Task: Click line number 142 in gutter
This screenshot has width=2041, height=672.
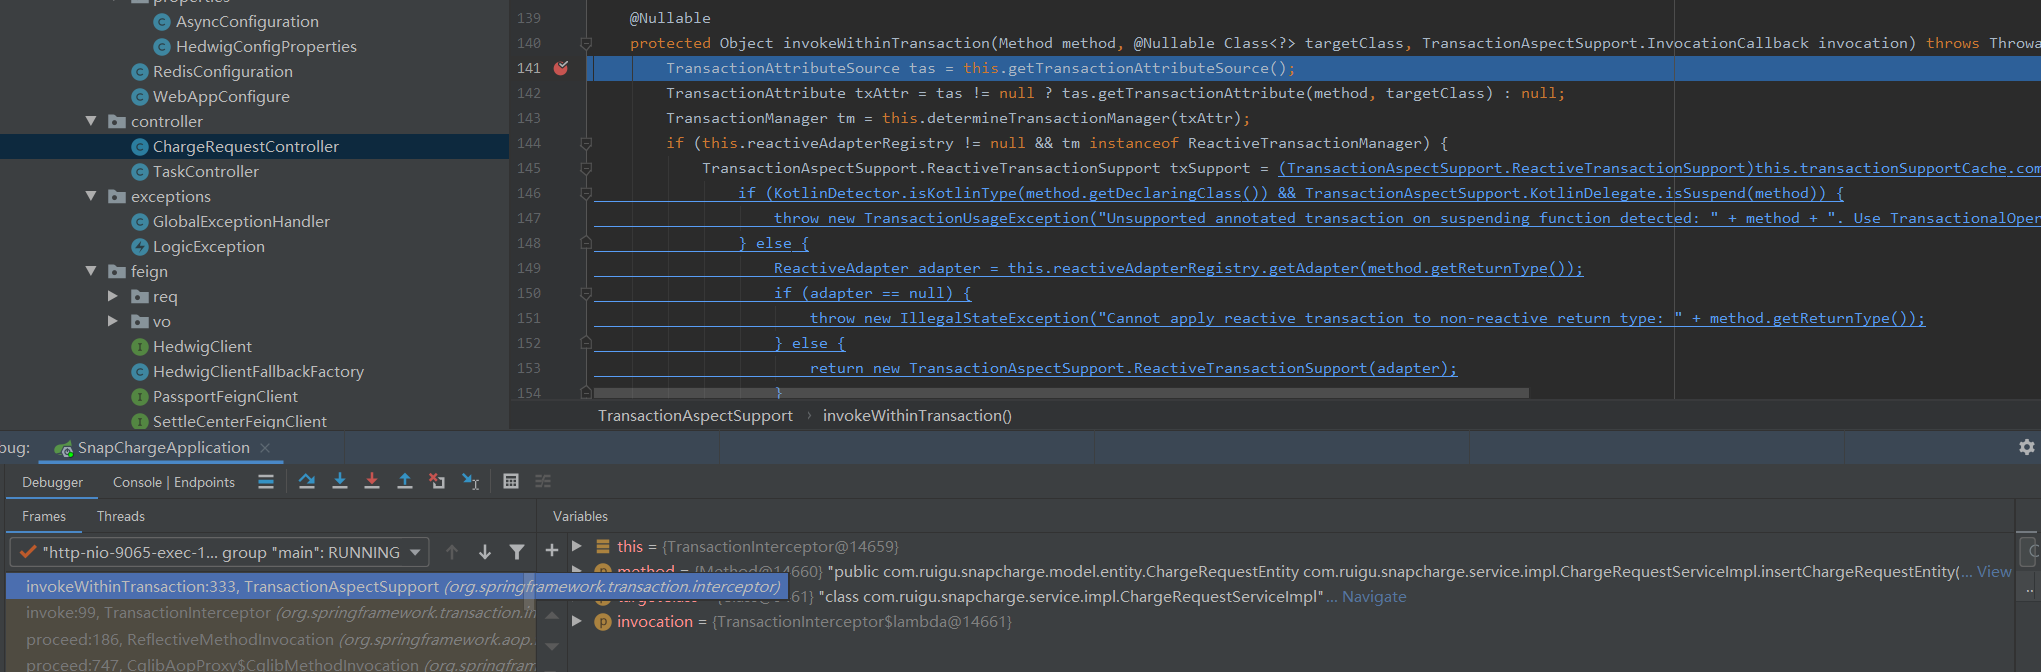Action: (x=529, y=93)
